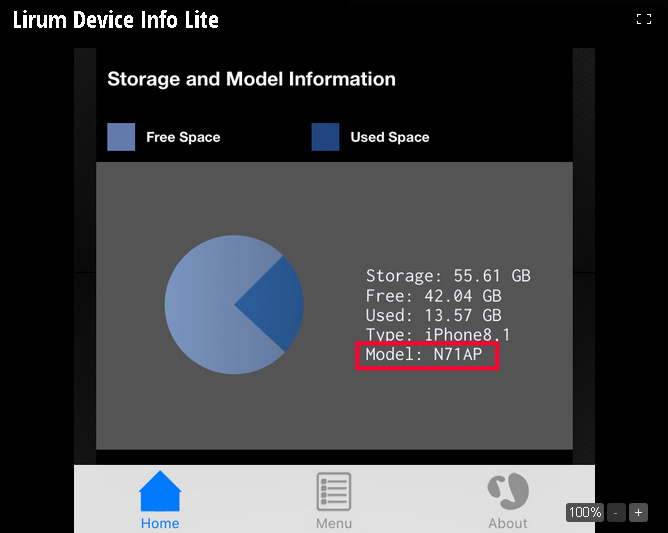Screen dimensions: 668x533
Task: Select the Home tab label
Action: (x=160, y=523)
